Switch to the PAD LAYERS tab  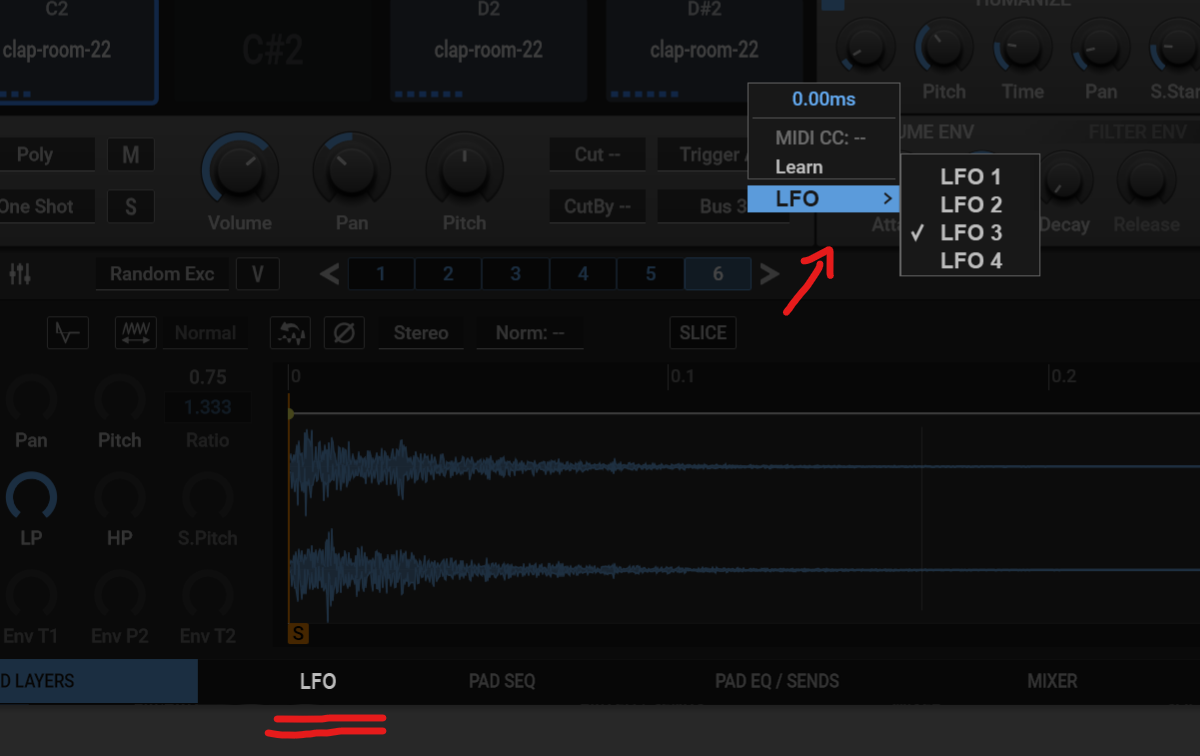click(x=98, y=681)
